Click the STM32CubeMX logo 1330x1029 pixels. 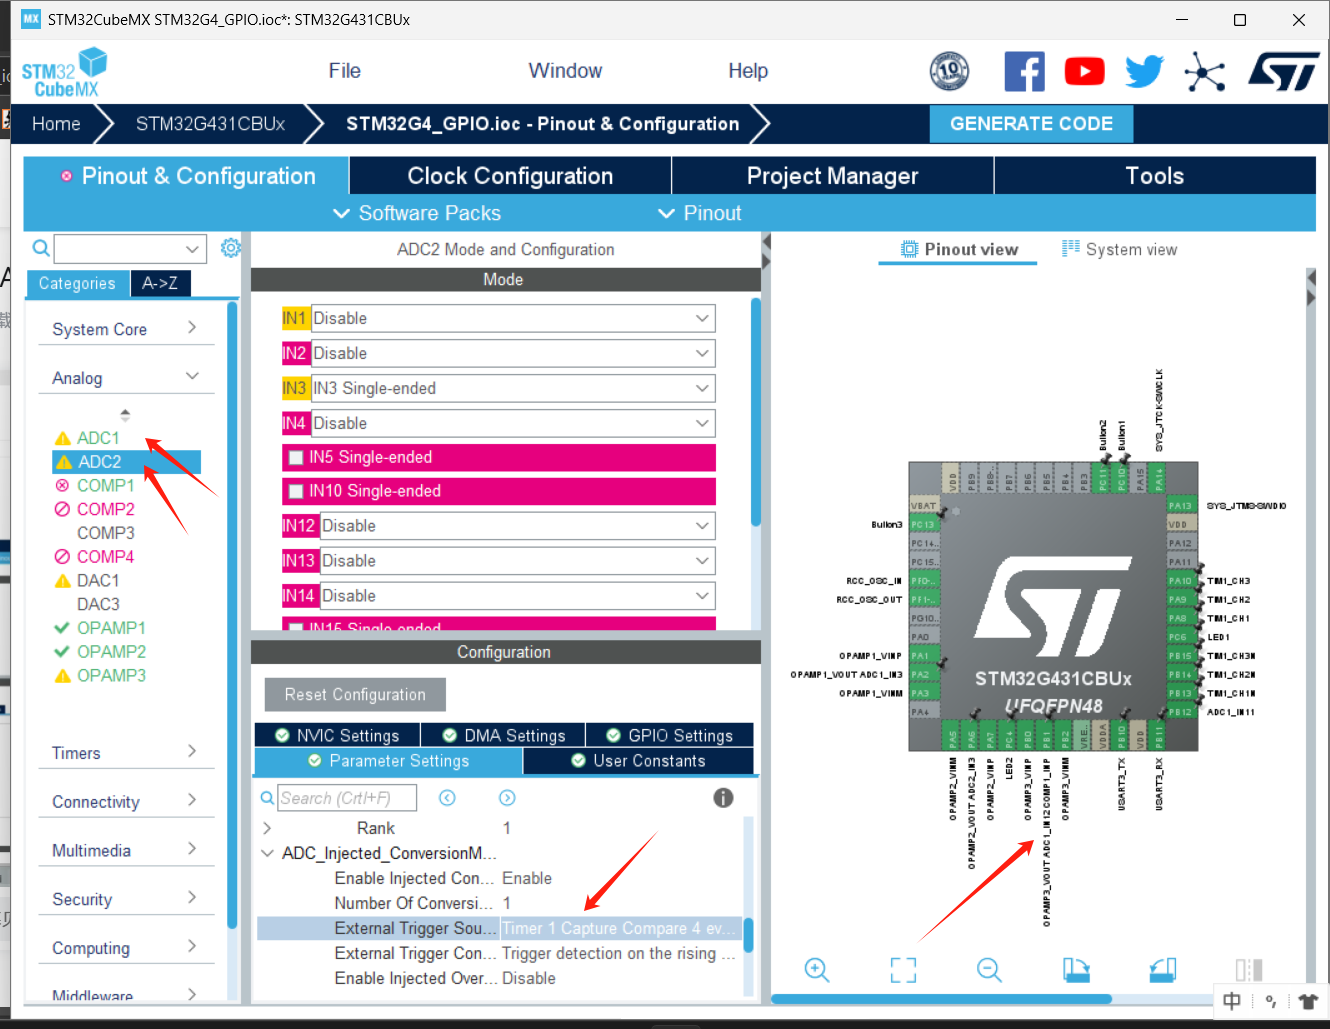tap(65, 72)
